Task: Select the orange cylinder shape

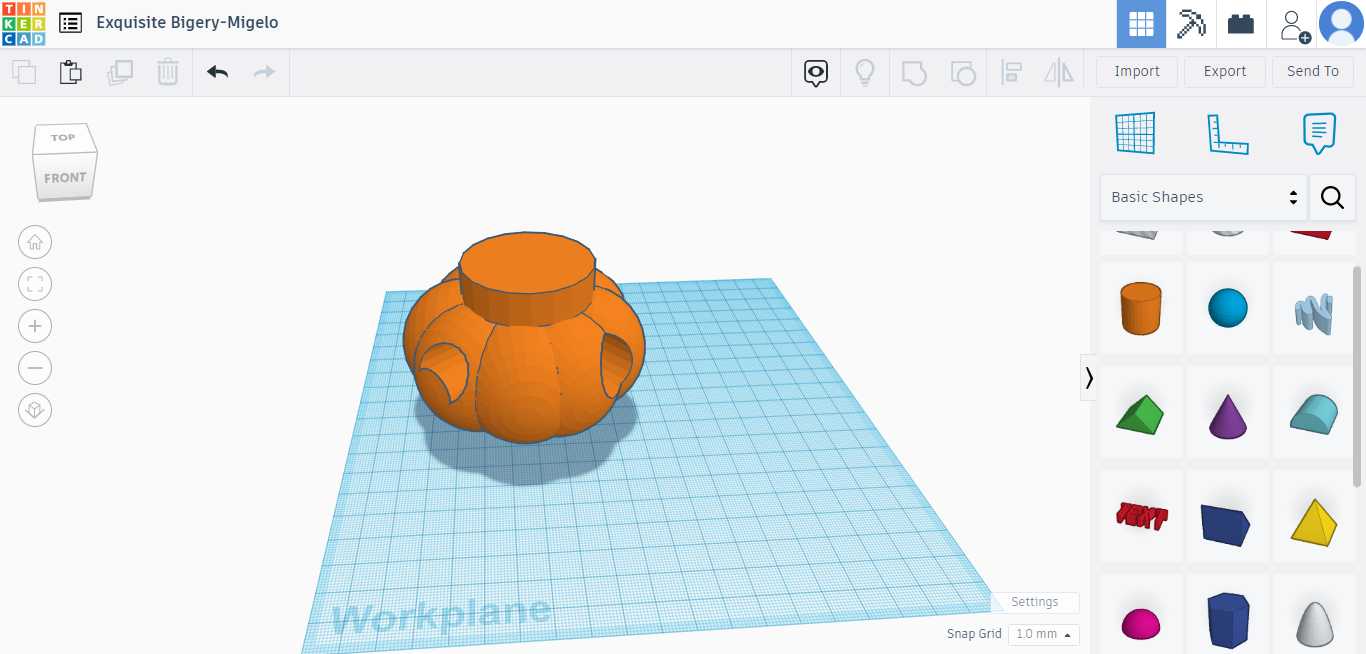Action: (x=1141, y=308)
